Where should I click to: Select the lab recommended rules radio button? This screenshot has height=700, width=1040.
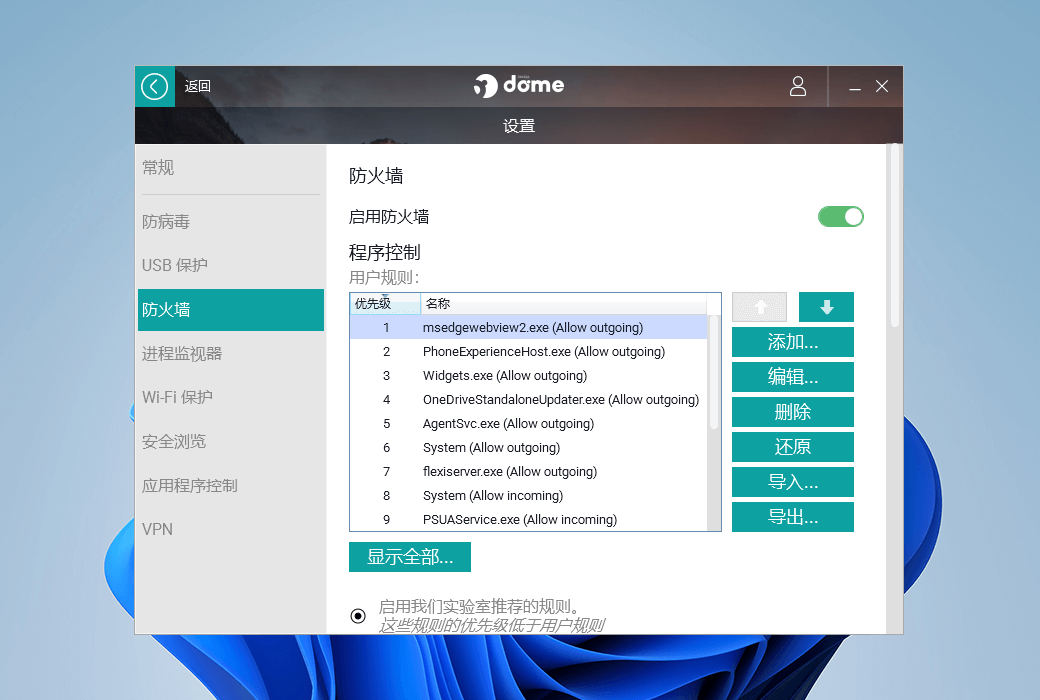coord(358,615)
